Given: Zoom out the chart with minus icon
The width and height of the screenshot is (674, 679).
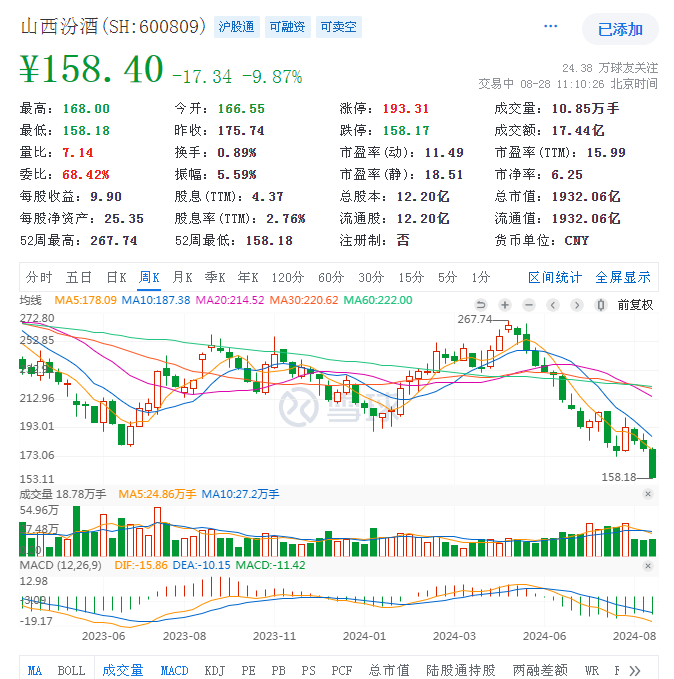Looking at the screenshot, I should [x=529, y=305].
